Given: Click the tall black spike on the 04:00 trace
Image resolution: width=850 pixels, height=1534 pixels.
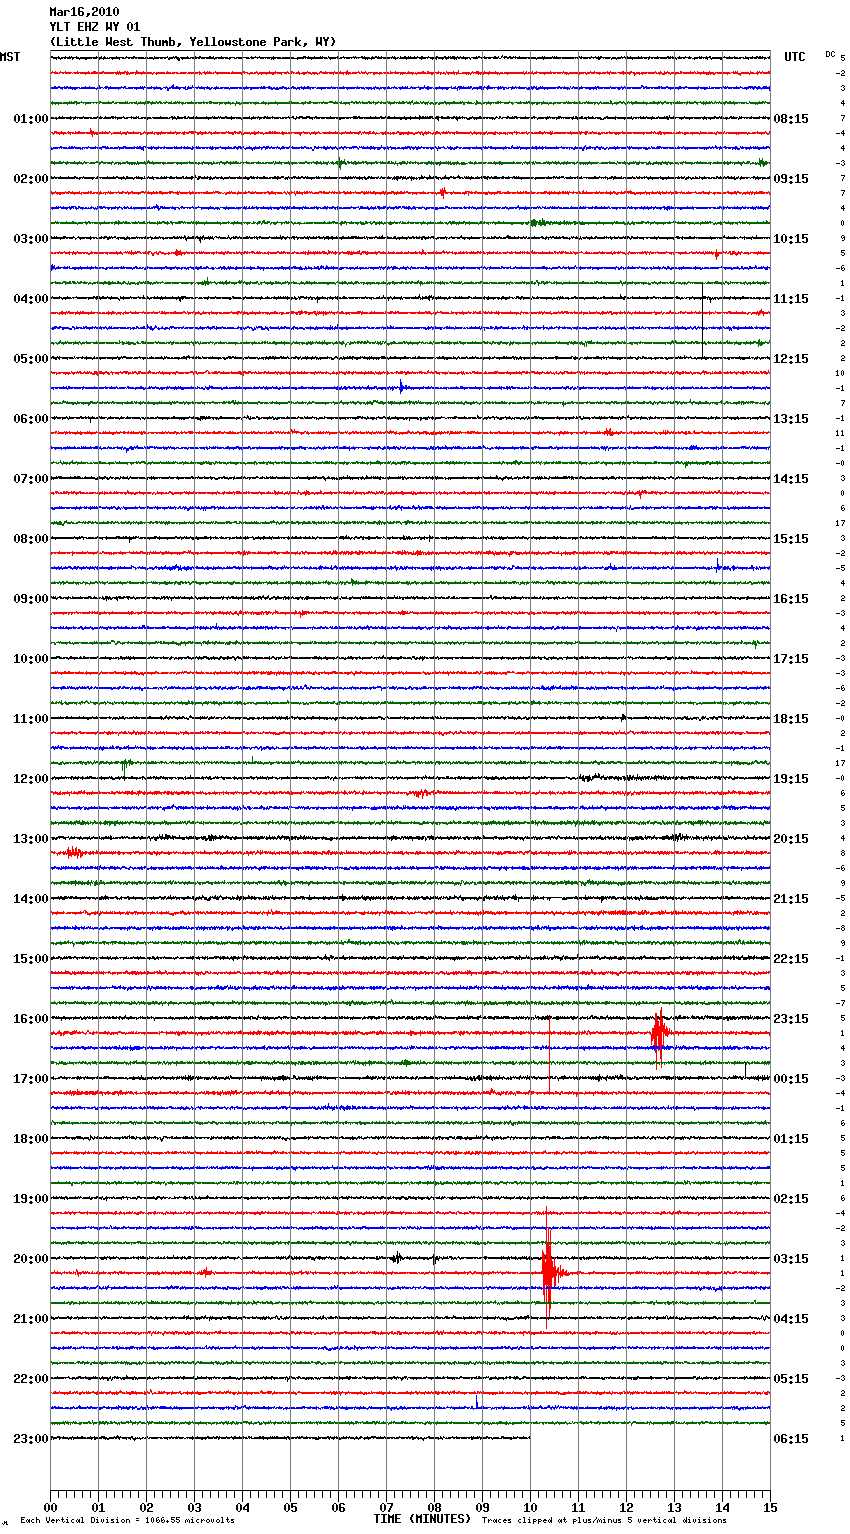Looking at the screenshot, I should point(702,320).
